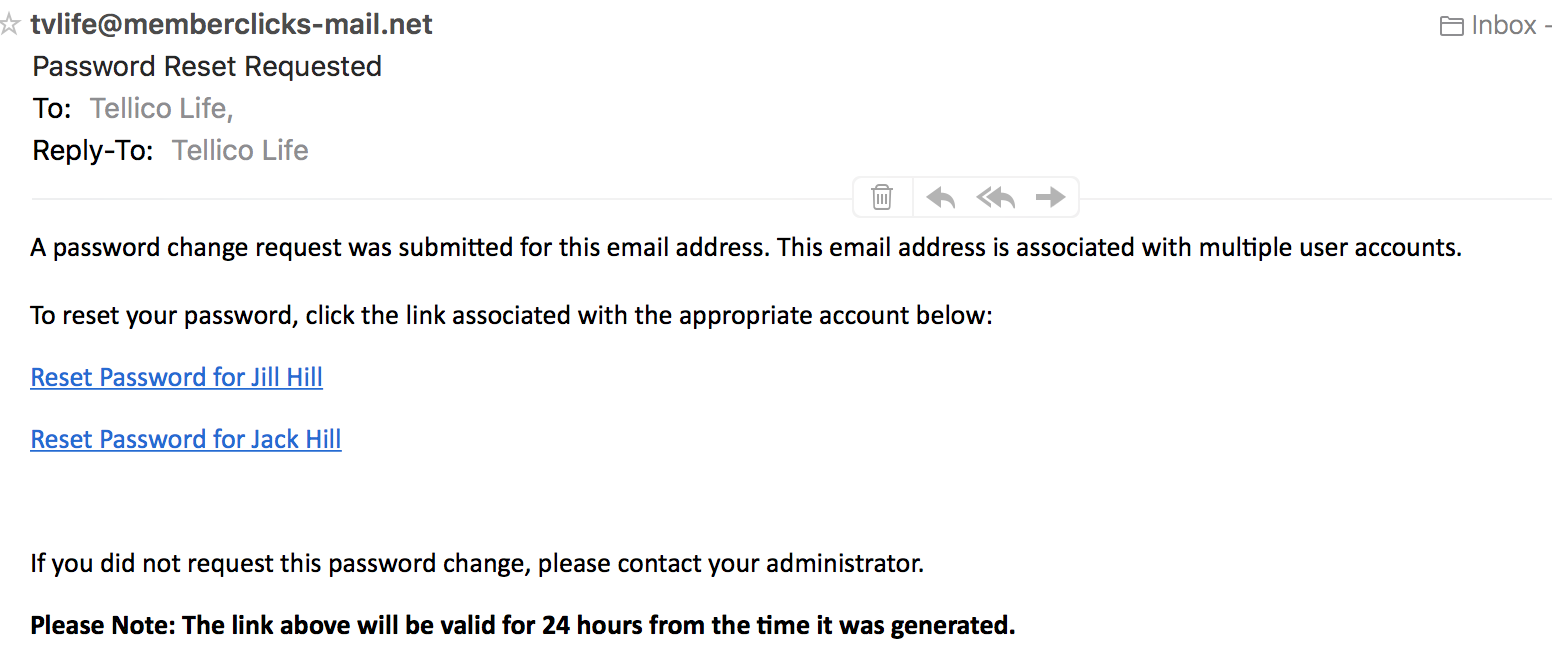Click the bold Please Note validity line

pyautogui.click(x=523, y=625)
